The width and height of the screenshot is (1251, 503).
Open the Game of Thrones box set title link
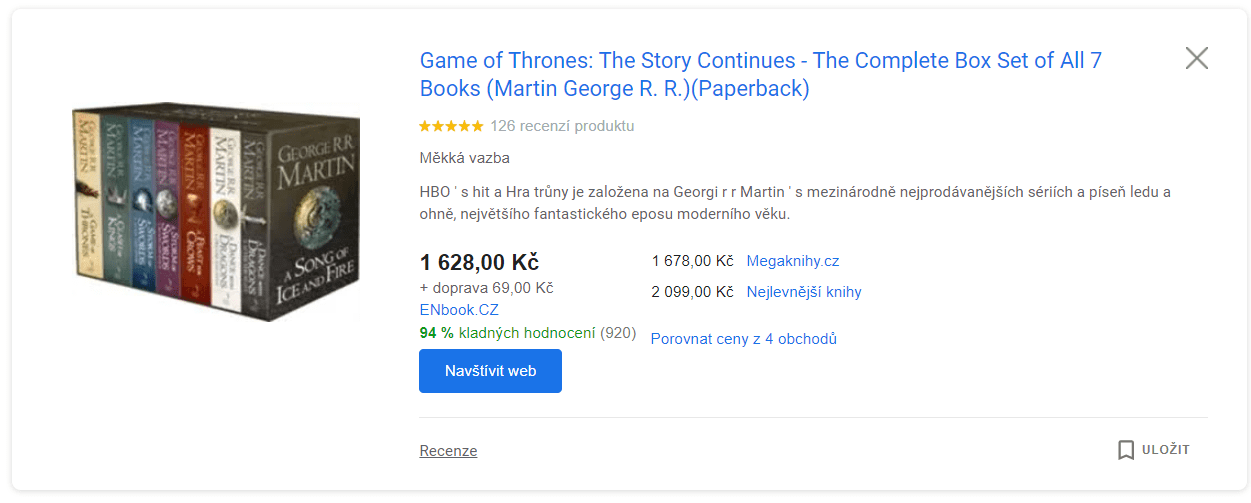760,75
